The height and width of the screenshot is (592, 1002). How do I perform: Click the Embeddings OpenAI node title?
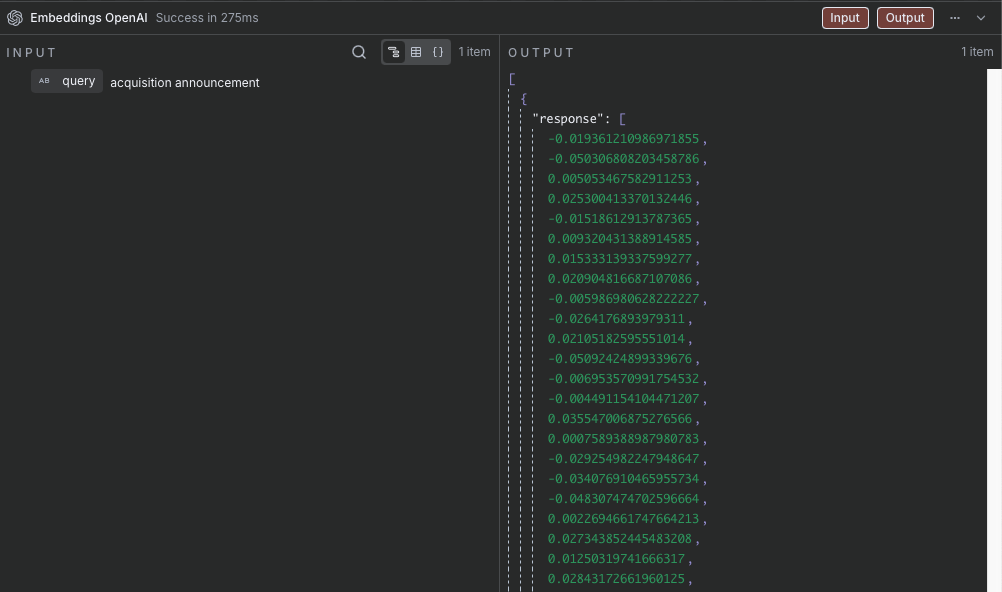point(89,18)
